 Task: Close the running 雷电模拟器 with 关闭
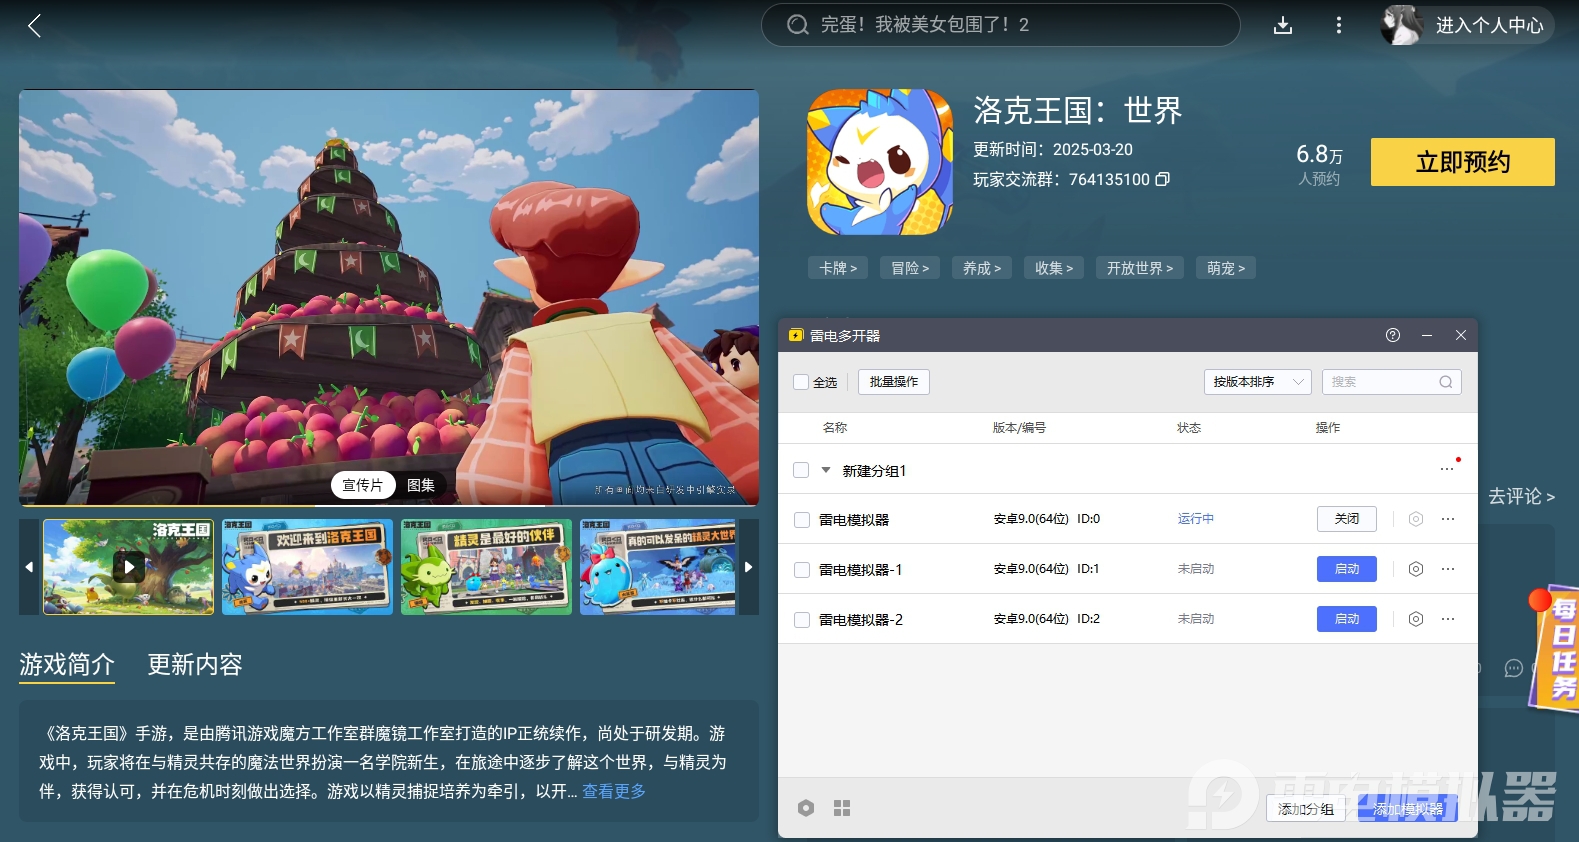click(x=1347, y=519)
